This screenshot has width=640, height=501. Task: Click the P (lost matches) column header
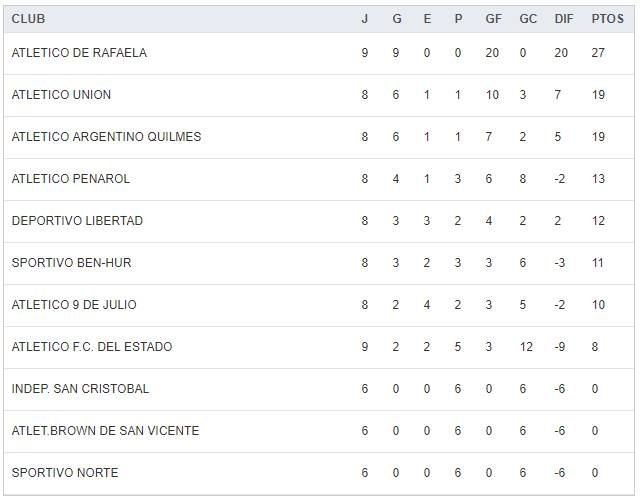click(458, 19)
